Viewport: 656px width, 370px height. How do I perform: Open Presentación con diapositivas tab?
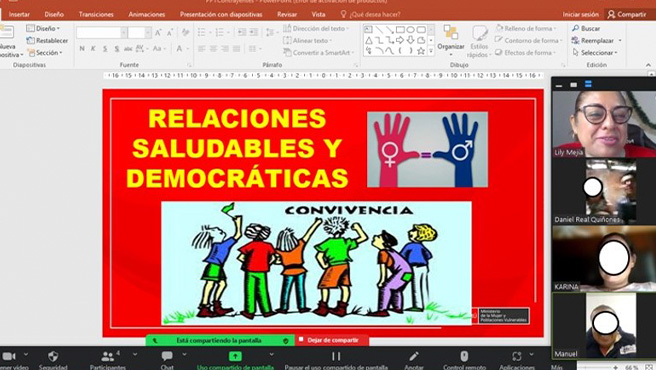click(221, 14)
